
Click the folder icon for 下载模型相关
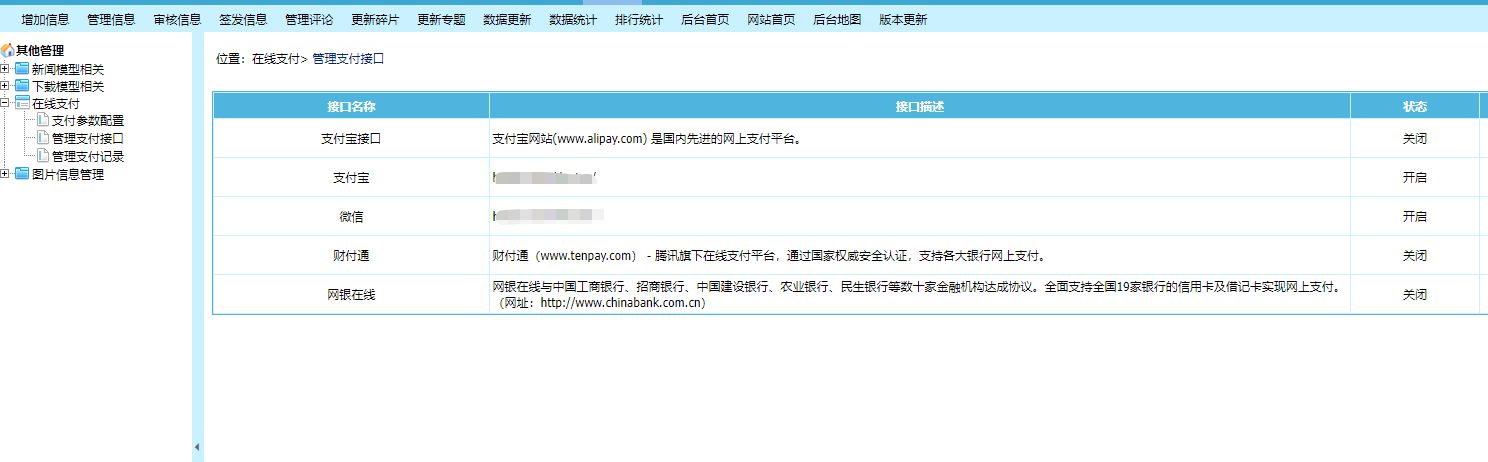22,87
